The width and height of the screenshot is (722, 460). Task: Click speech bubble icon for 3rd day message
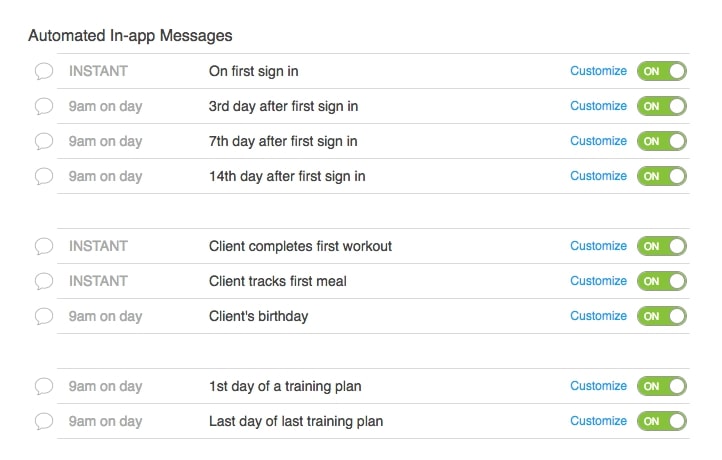[43, 106]
